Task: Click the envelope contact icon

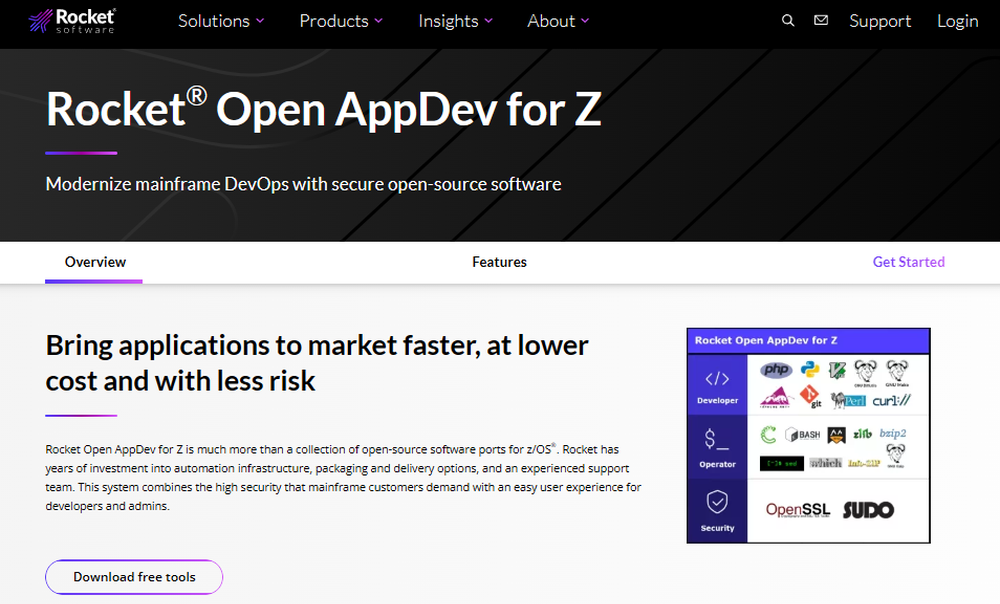Action: click(821, 20)
